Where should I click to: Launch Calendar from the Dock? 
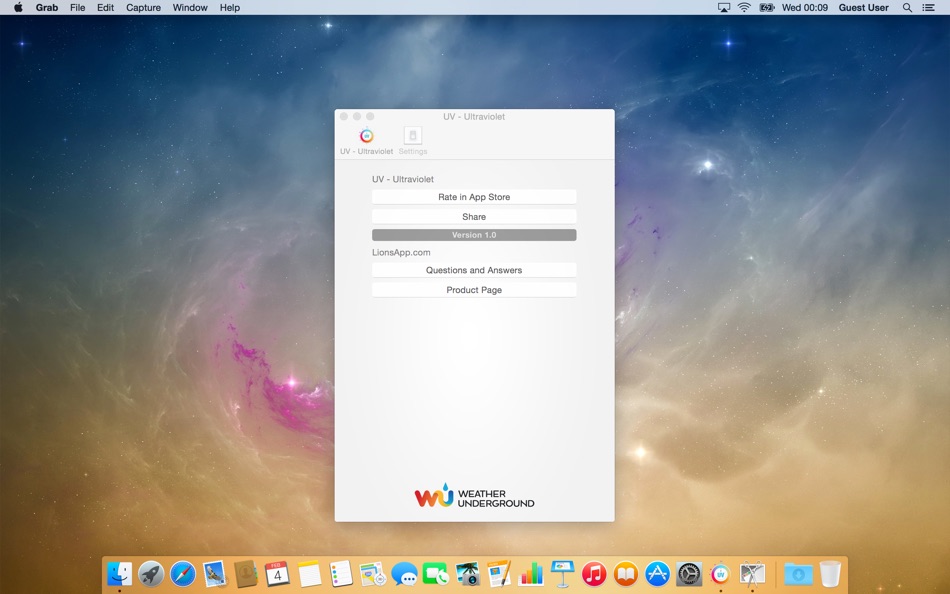(x=278, y=574)
